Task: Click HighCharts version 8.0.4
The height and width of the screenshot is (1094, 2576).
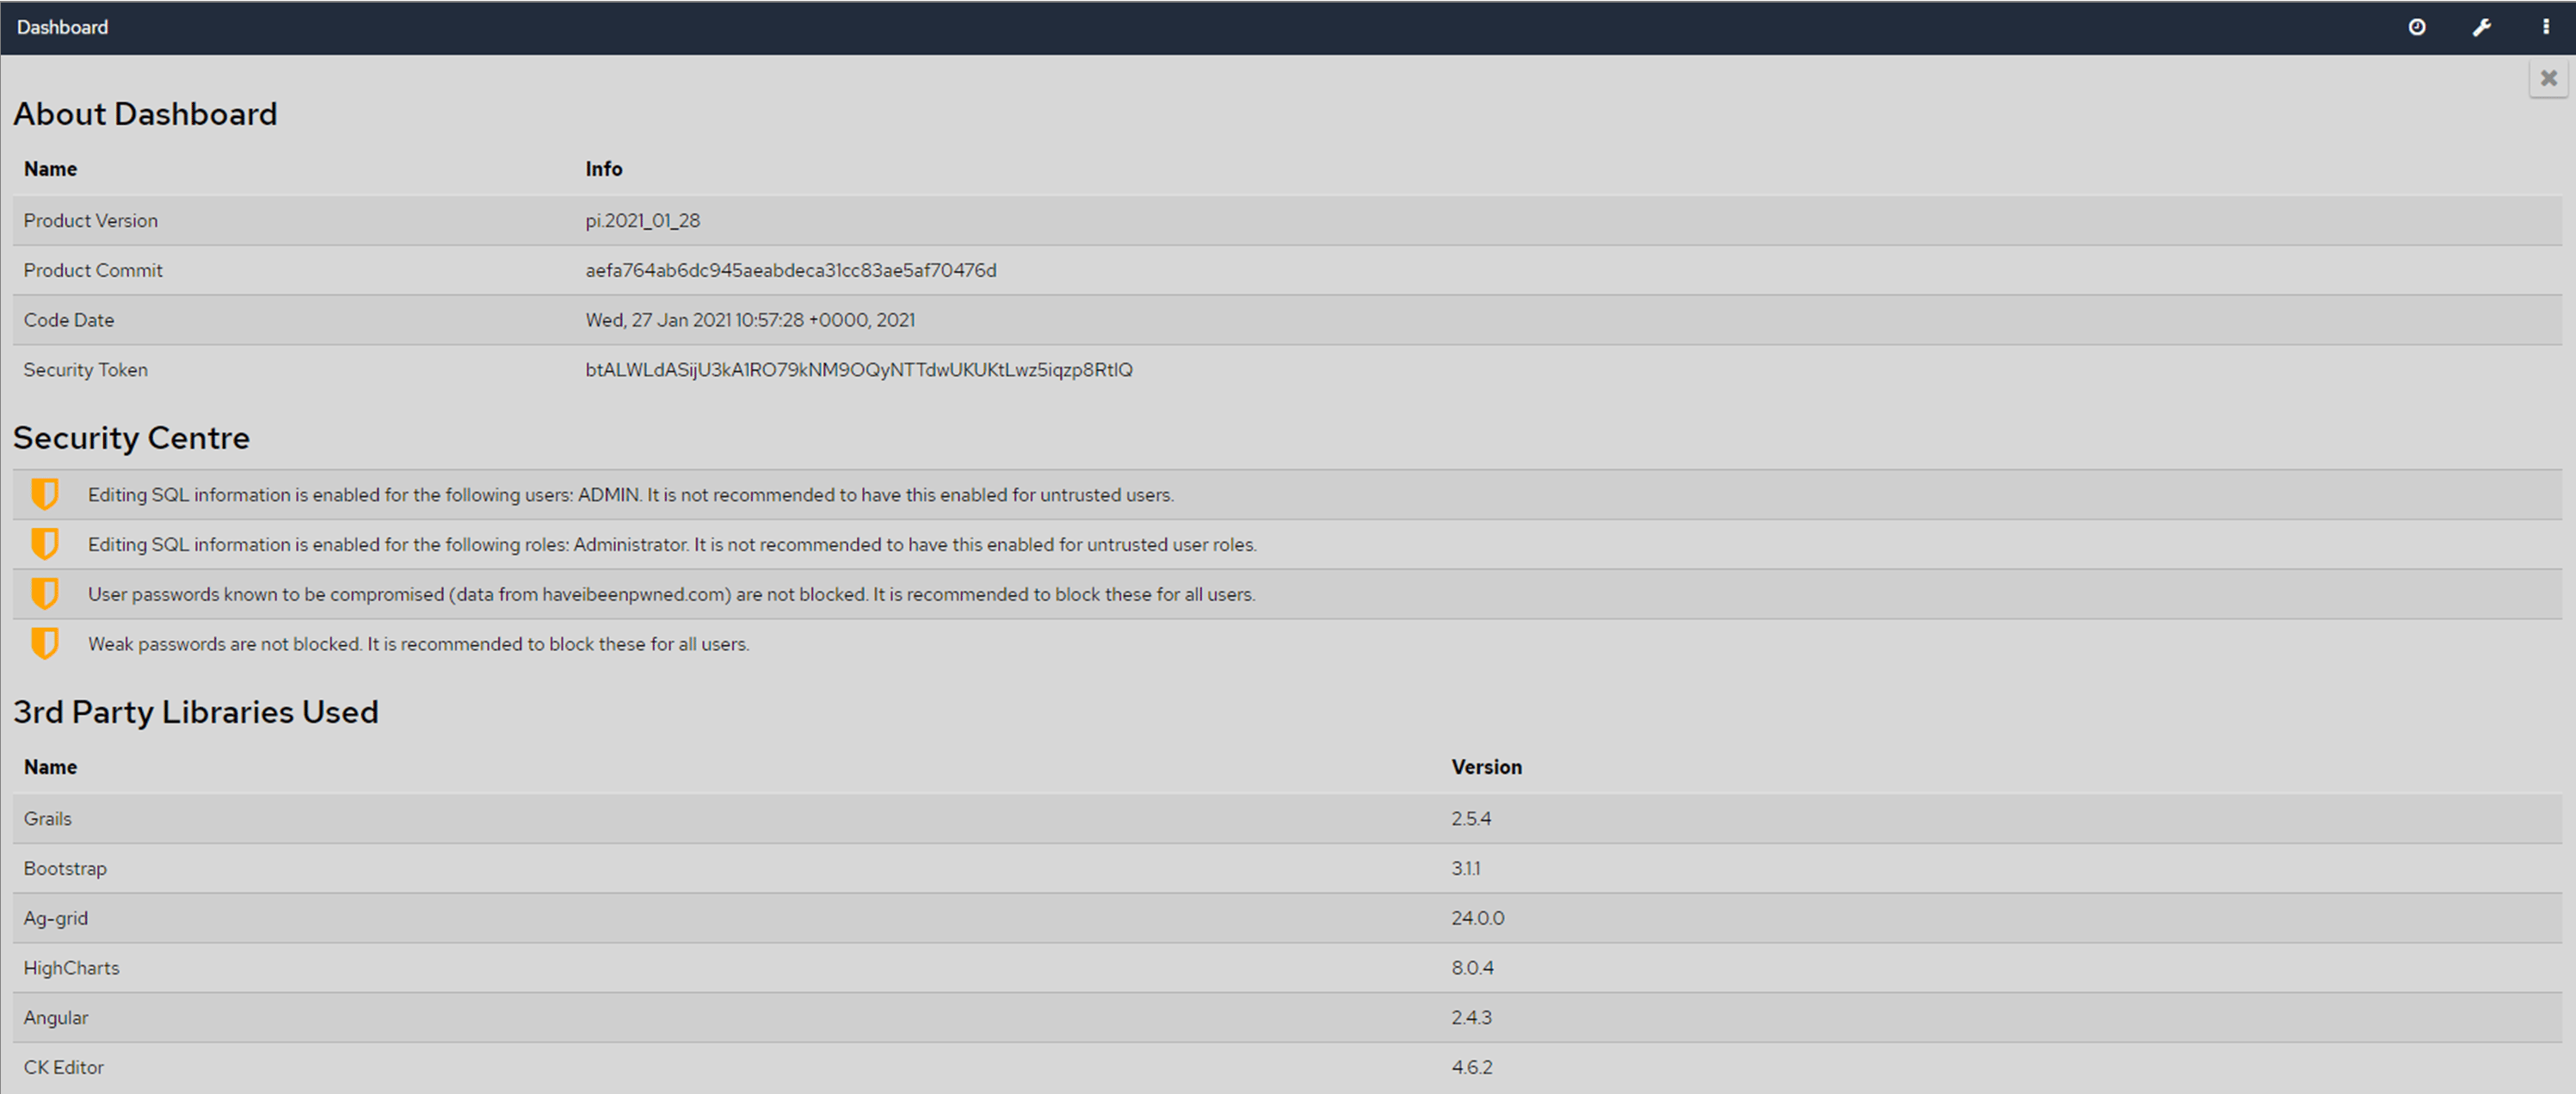Action: pos(1473,968)
